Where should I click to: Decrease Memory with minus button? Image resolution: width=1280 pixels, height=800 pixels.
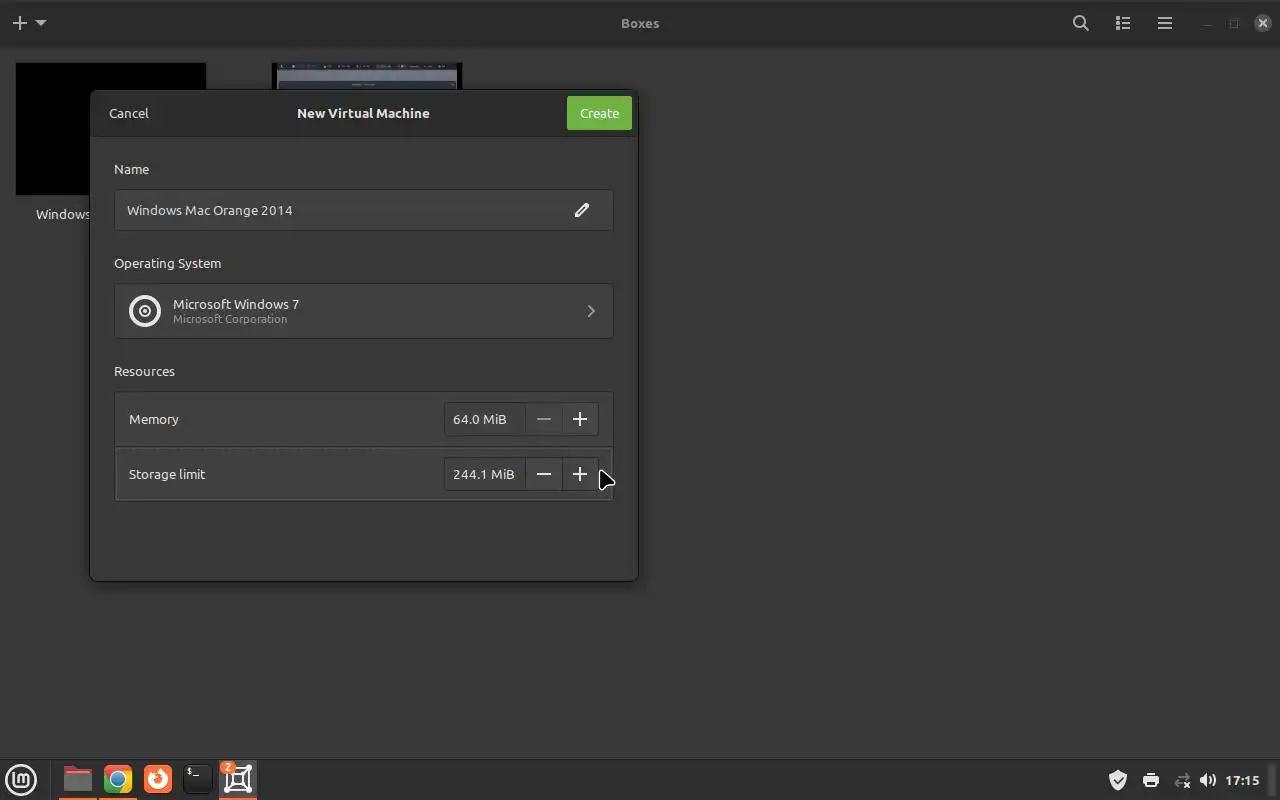[544, 419]
